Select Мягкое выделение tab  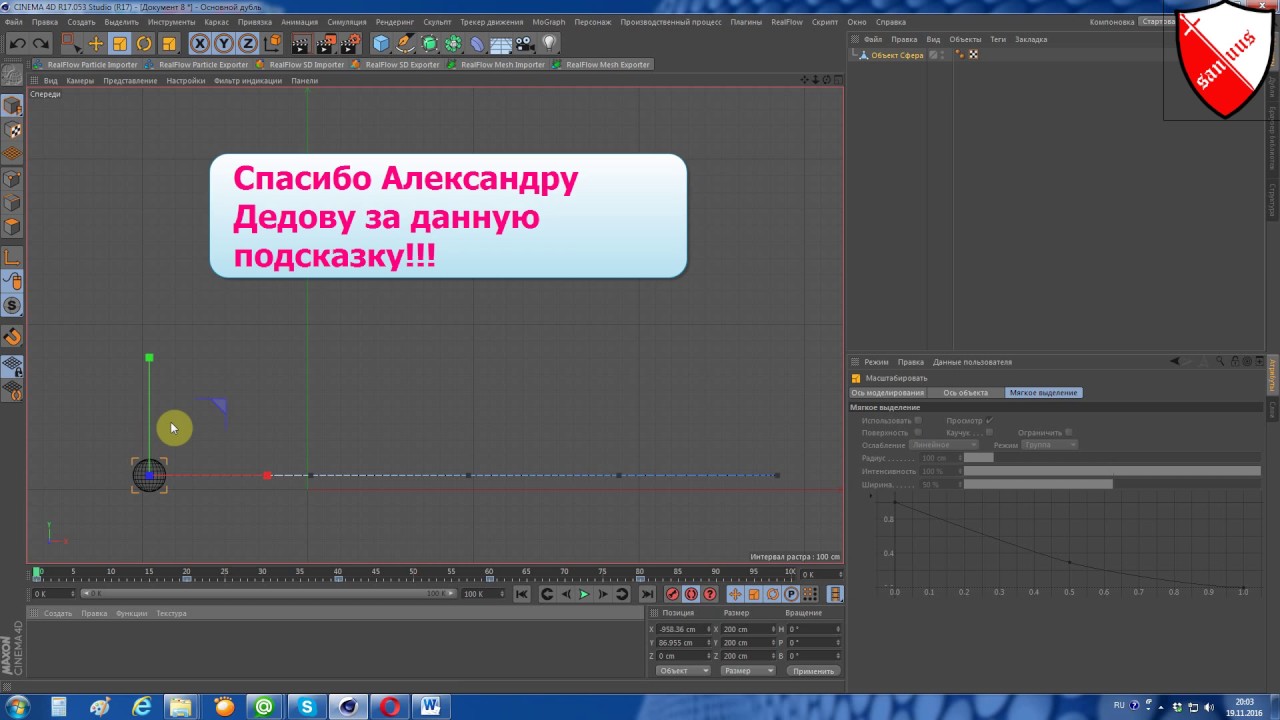pyautogui.click(x=1043, y=393)
